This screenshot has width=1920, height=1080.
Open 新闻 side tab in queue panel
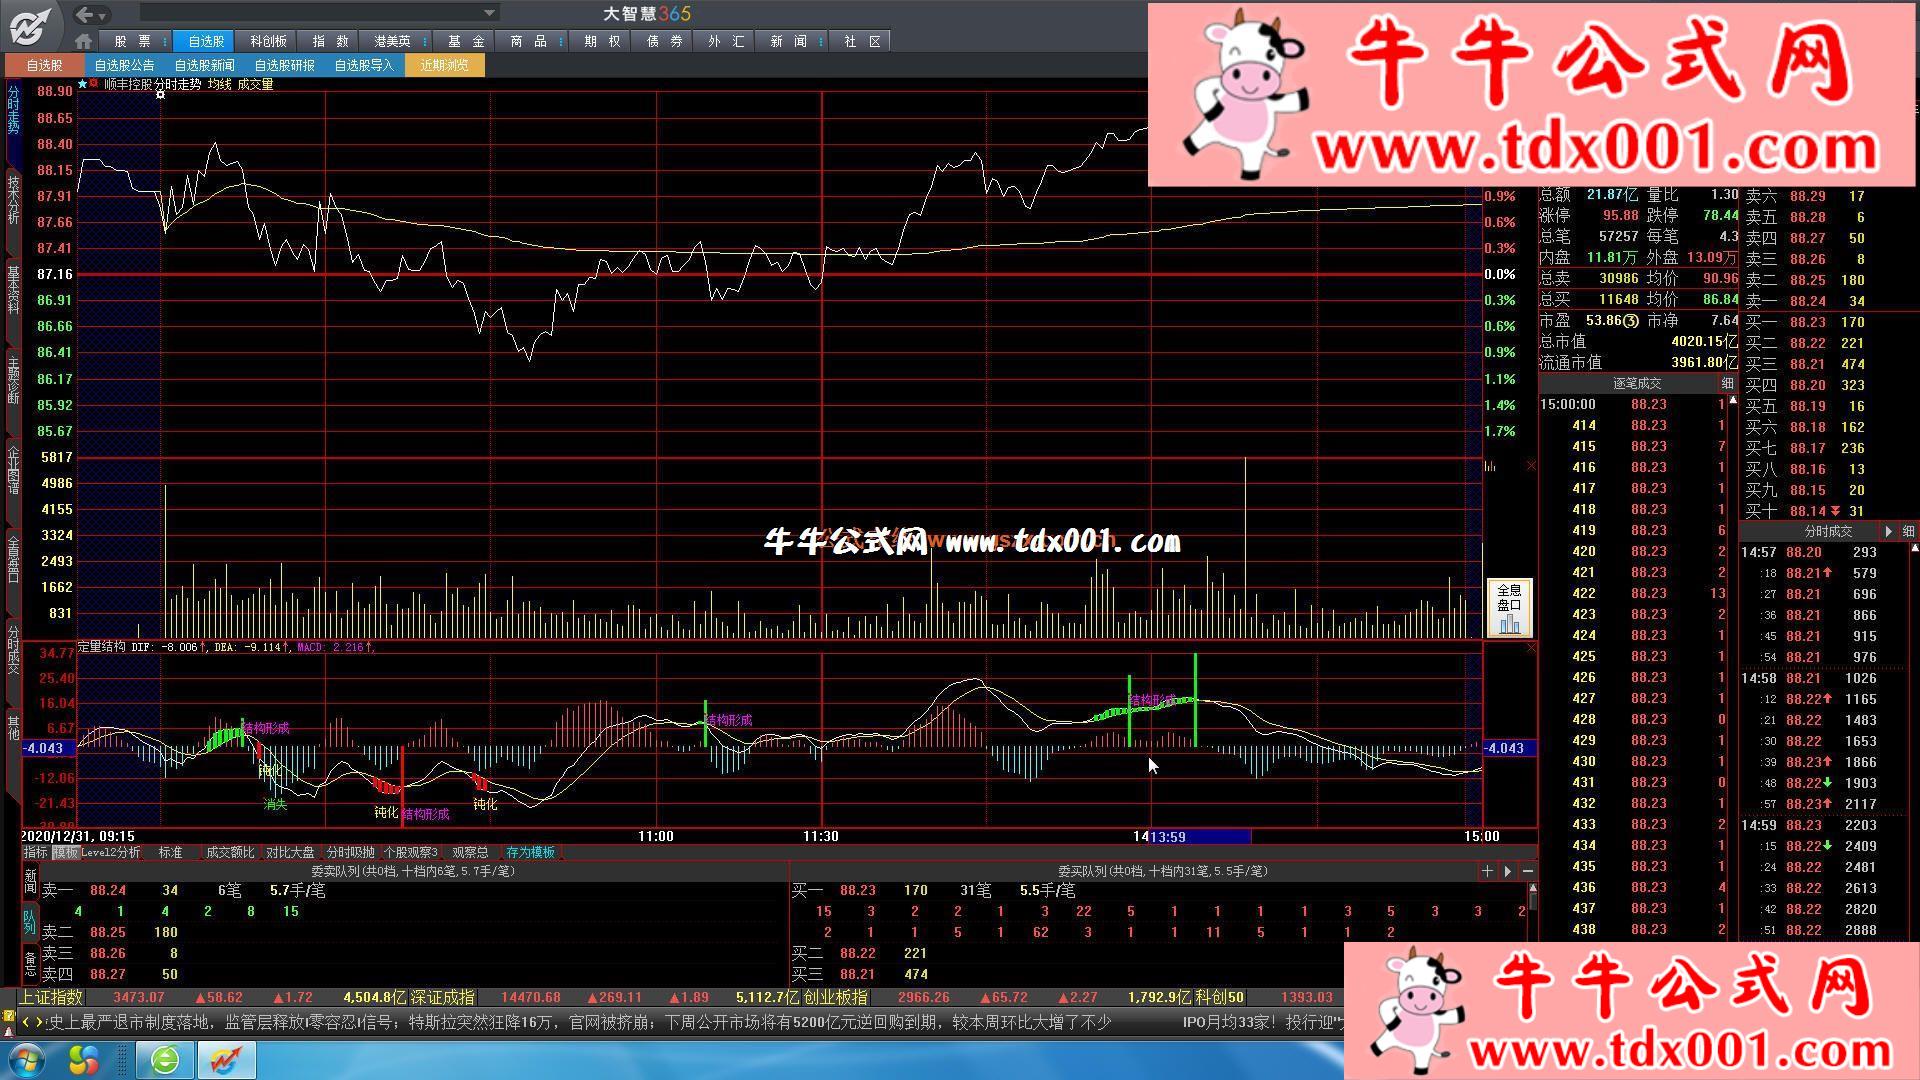(30, 882)
